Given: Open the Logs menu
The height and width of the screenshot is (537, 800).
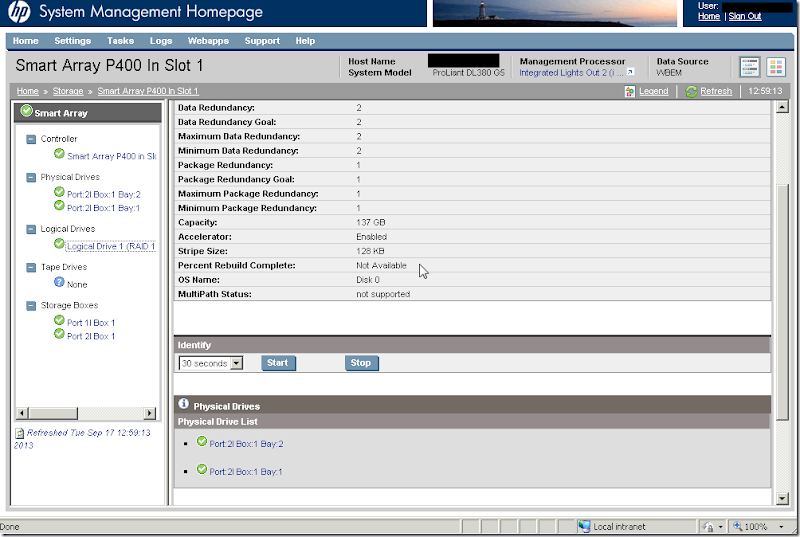Looking at the screenshot, I should 161,41.
